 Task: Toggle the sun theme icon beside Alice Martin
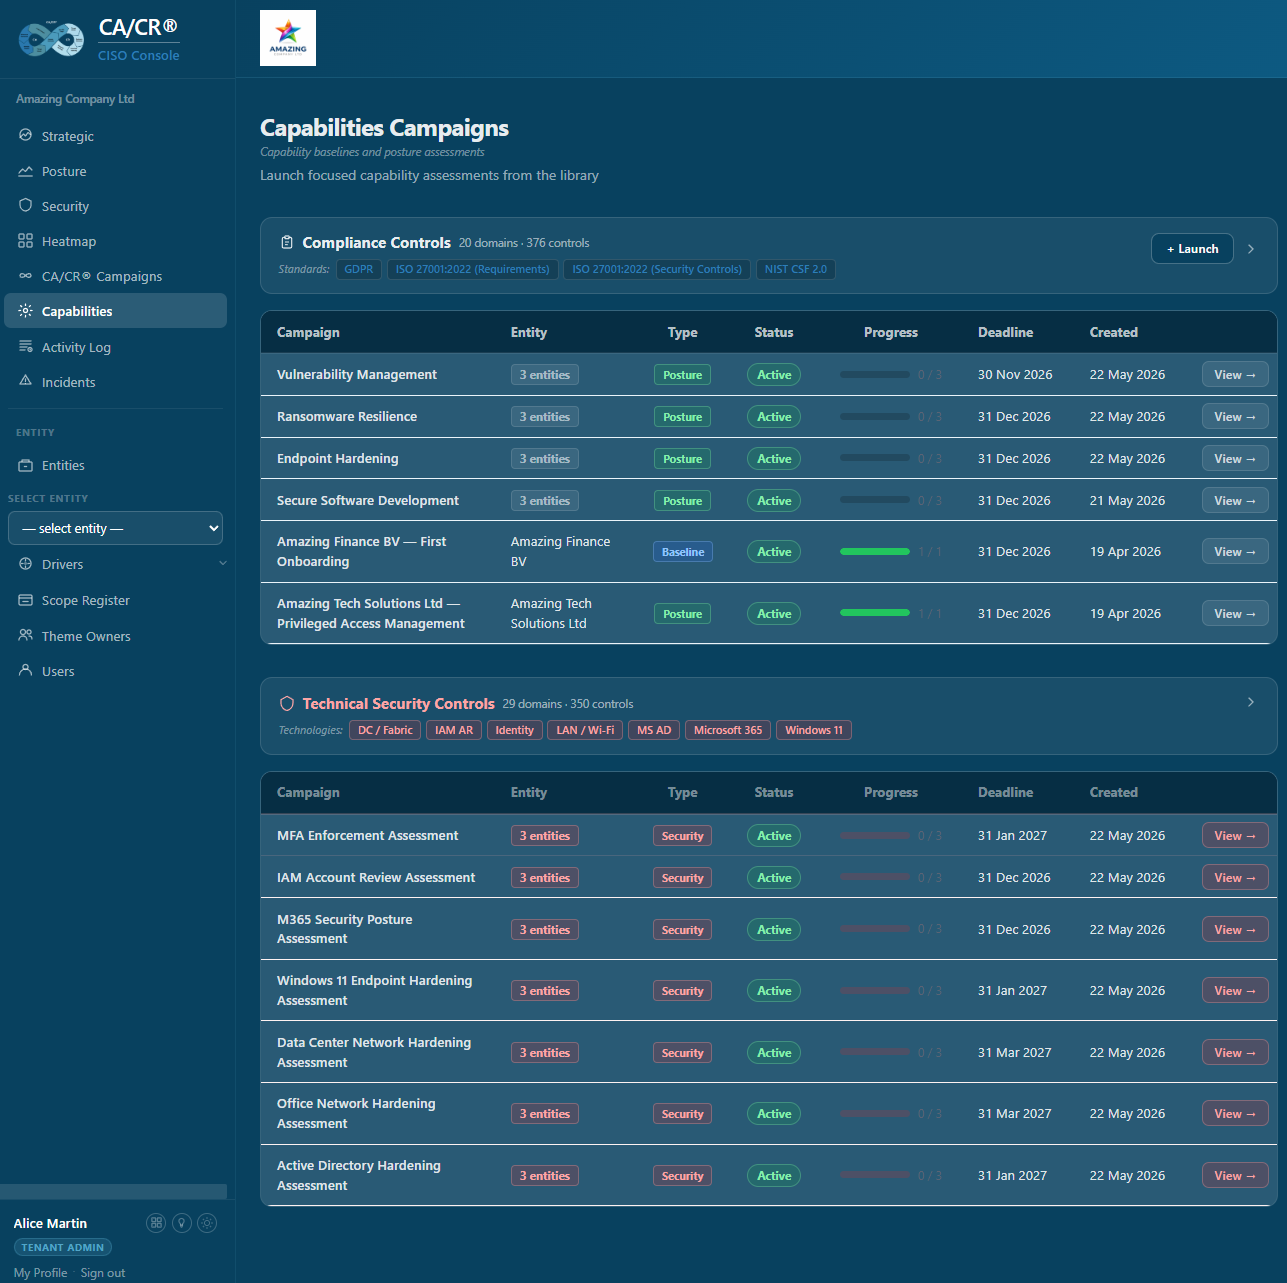[207, 1223]
